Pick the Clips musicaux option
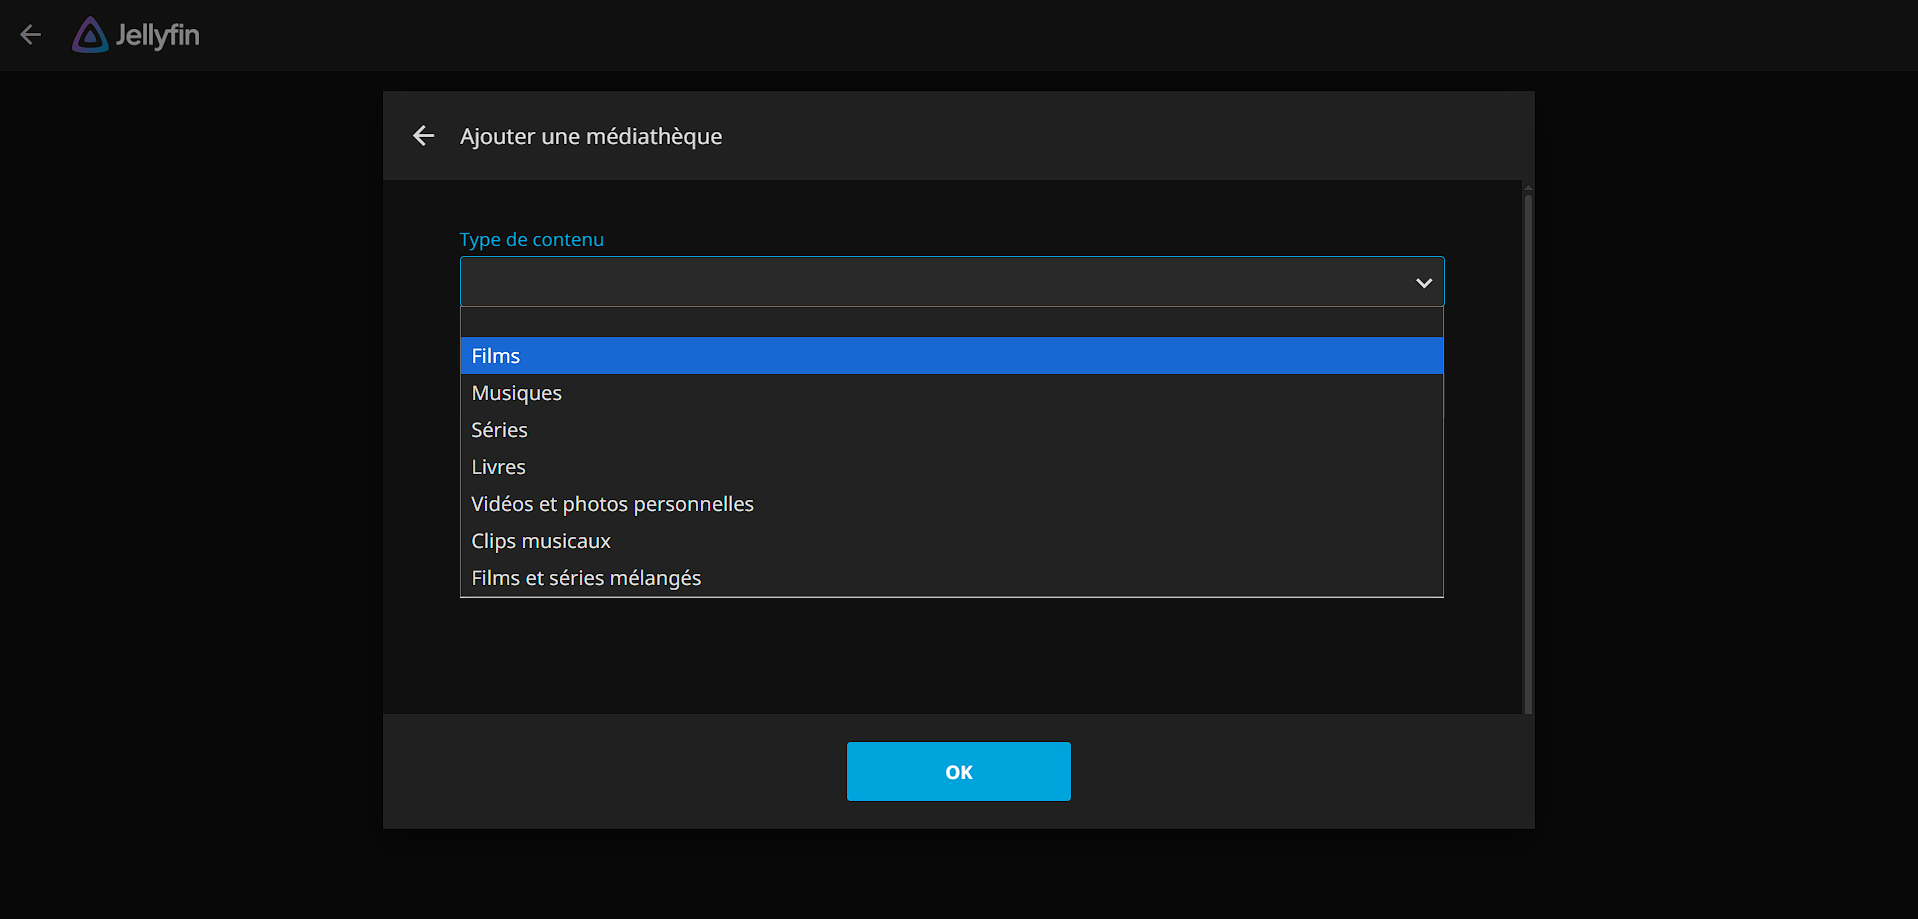This screenshot has height=919, width=1918. [541, 541]
